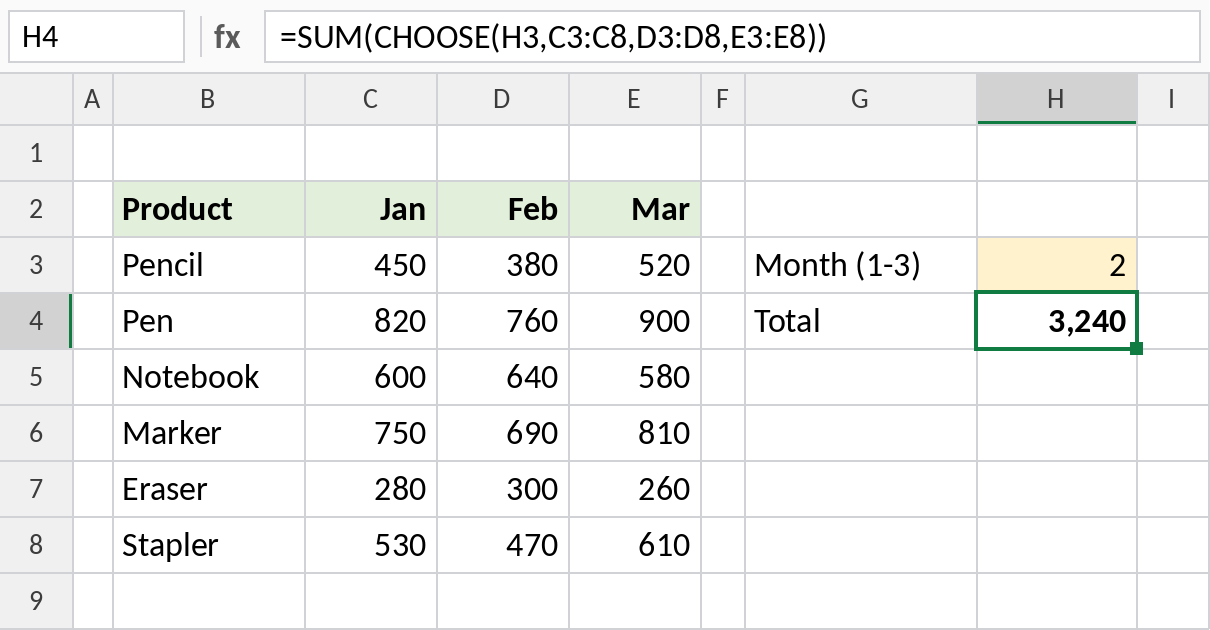
Task: Click Notebook's Feb value 640
Action: coord(503,377)
